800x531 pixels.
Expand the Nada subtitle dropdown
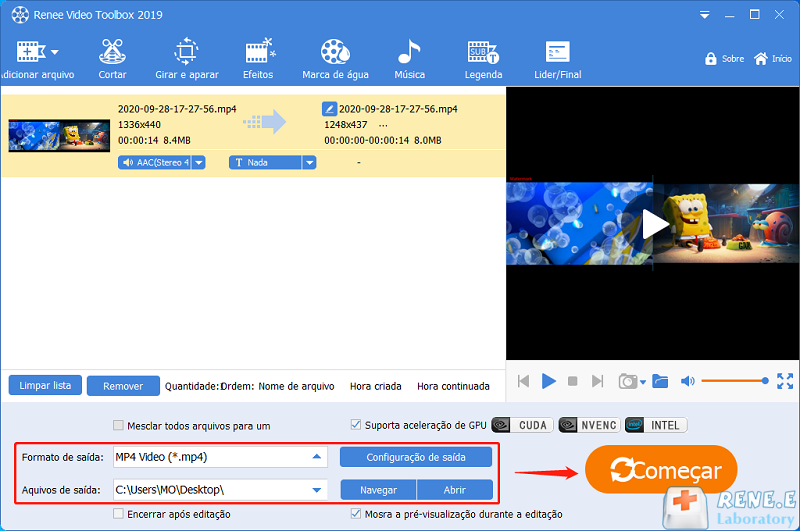pos(309,163)
